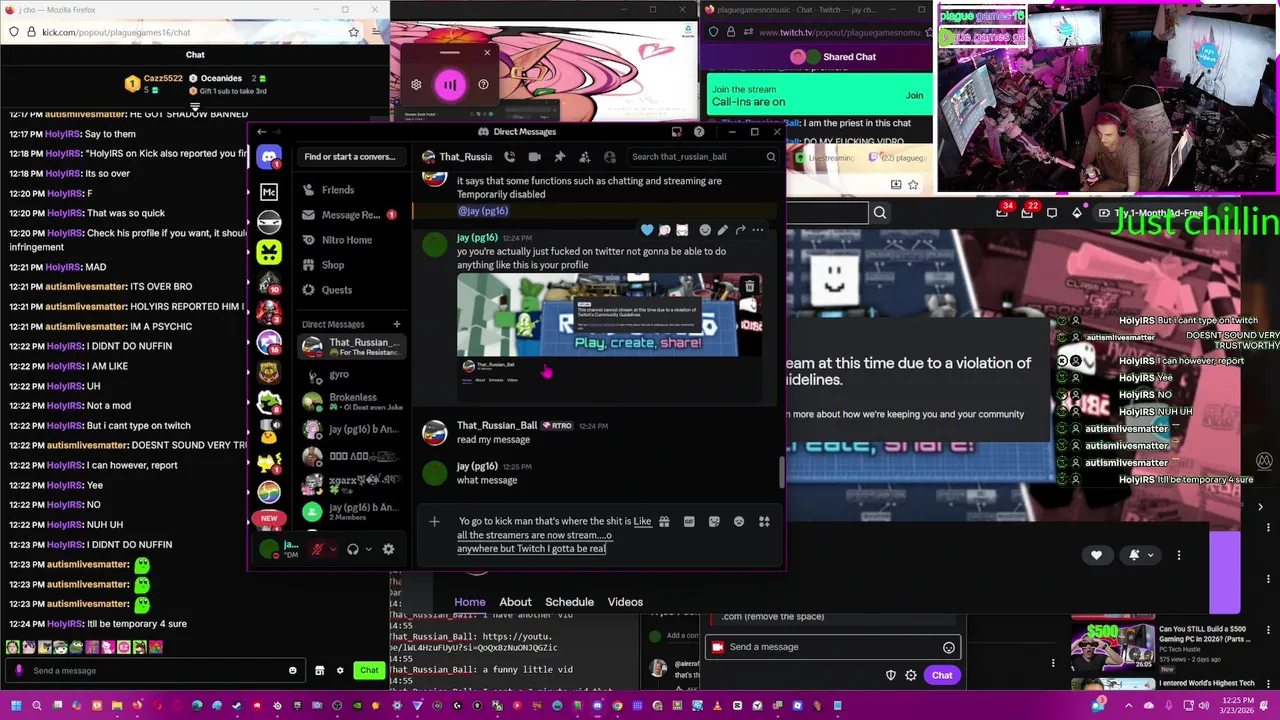Start a voice call with That_Russian_Ball

[x=510, y=157]
